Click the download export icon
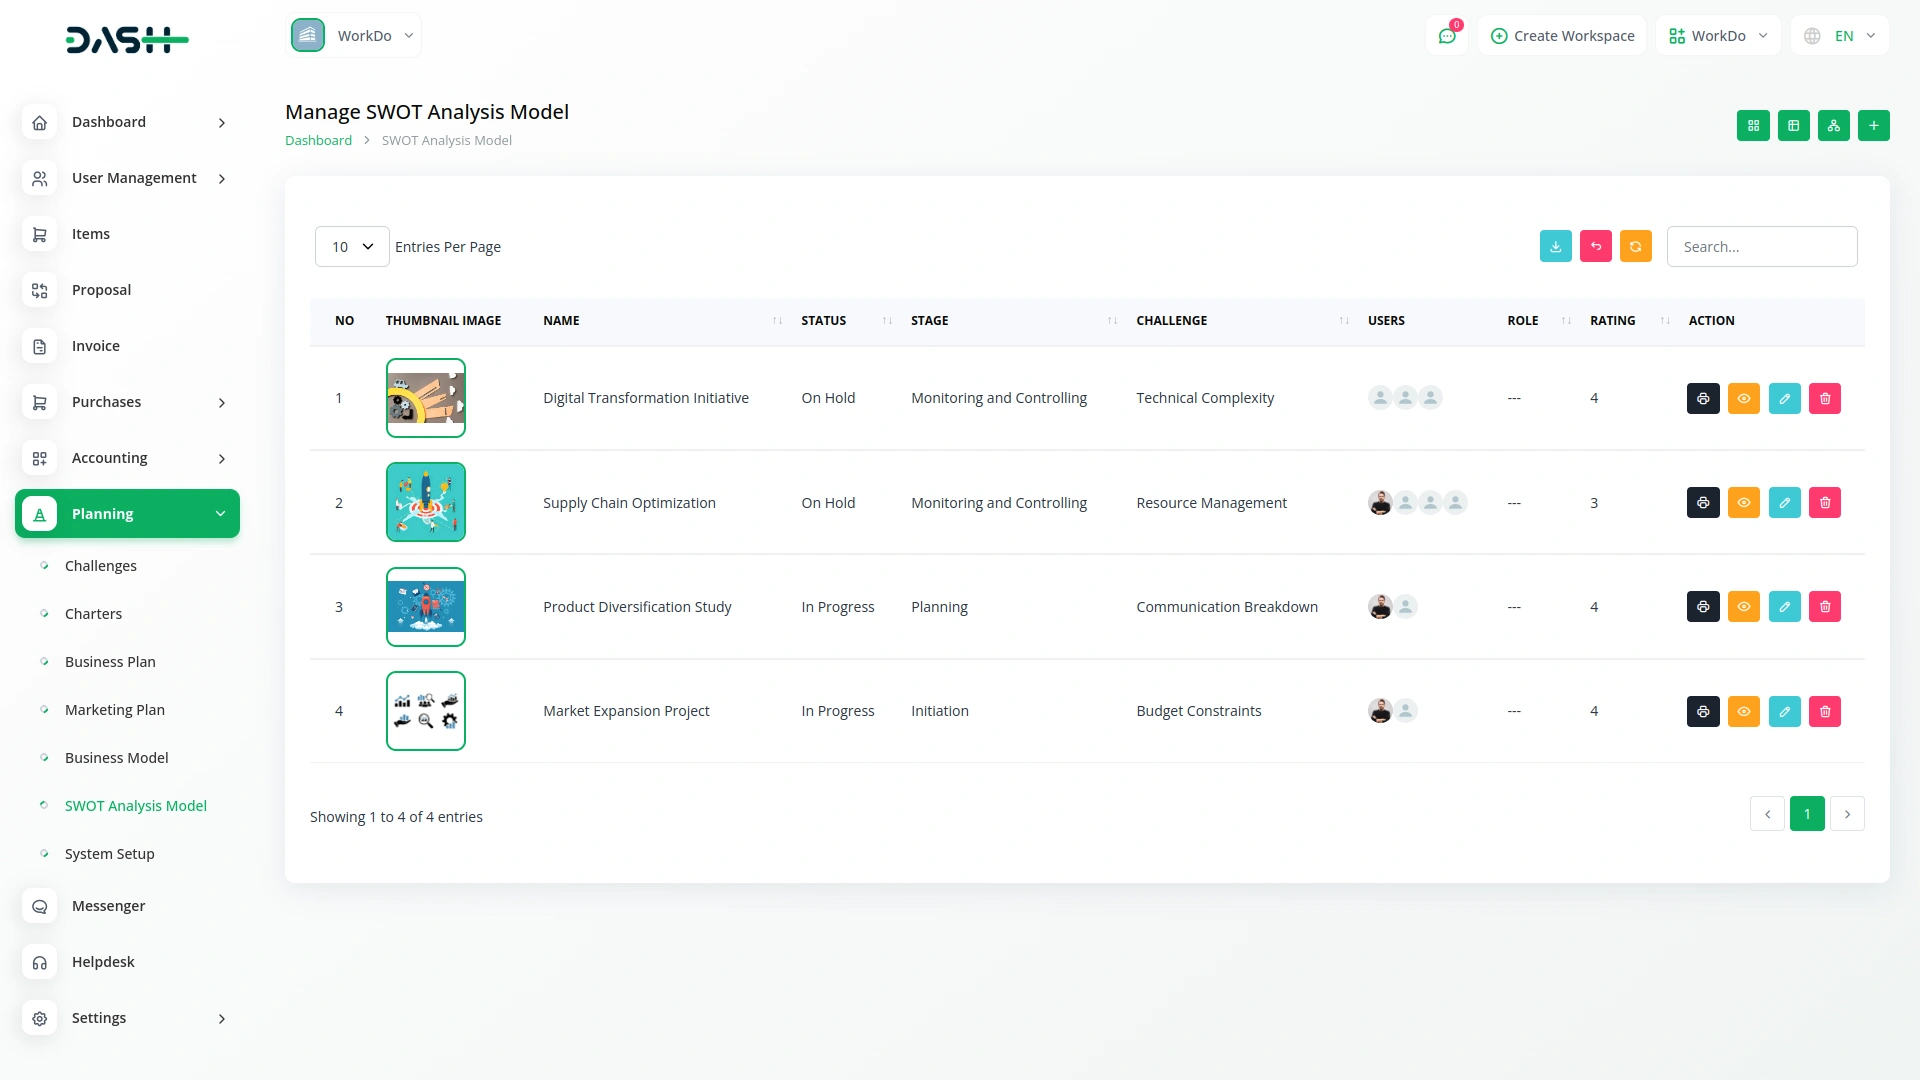Image resolution: width=1920 pixels, height=1080 pixels. tap(1555, 247)
